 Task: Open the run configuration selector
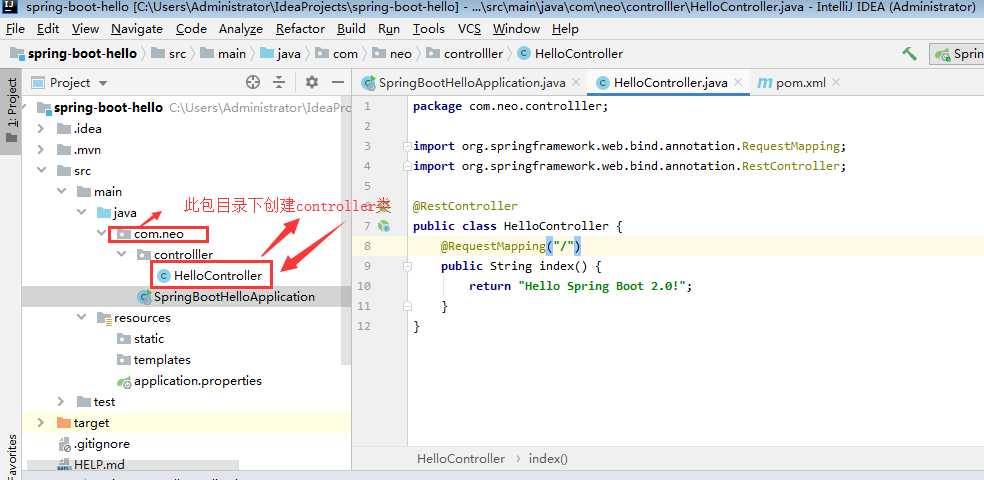(x=956, y=54)
